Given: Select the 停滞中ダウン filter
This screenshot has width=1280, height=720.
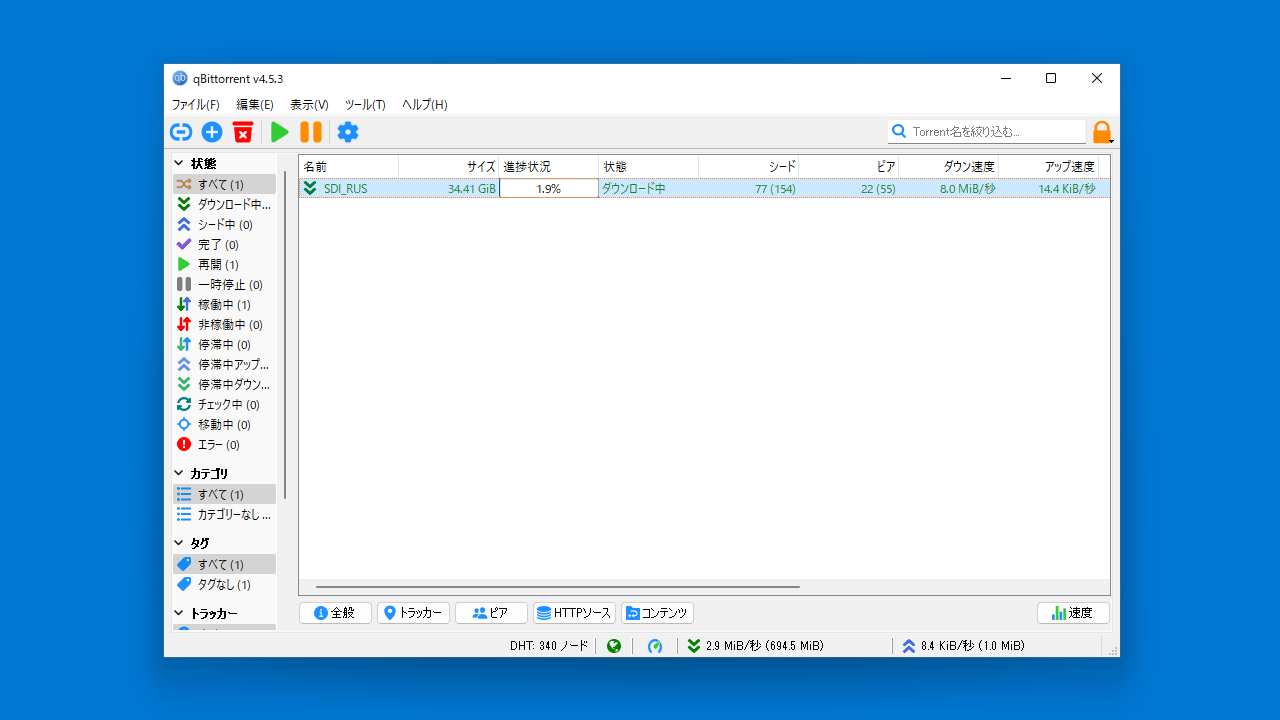Looking at the screenshot, I should [224, 384].
